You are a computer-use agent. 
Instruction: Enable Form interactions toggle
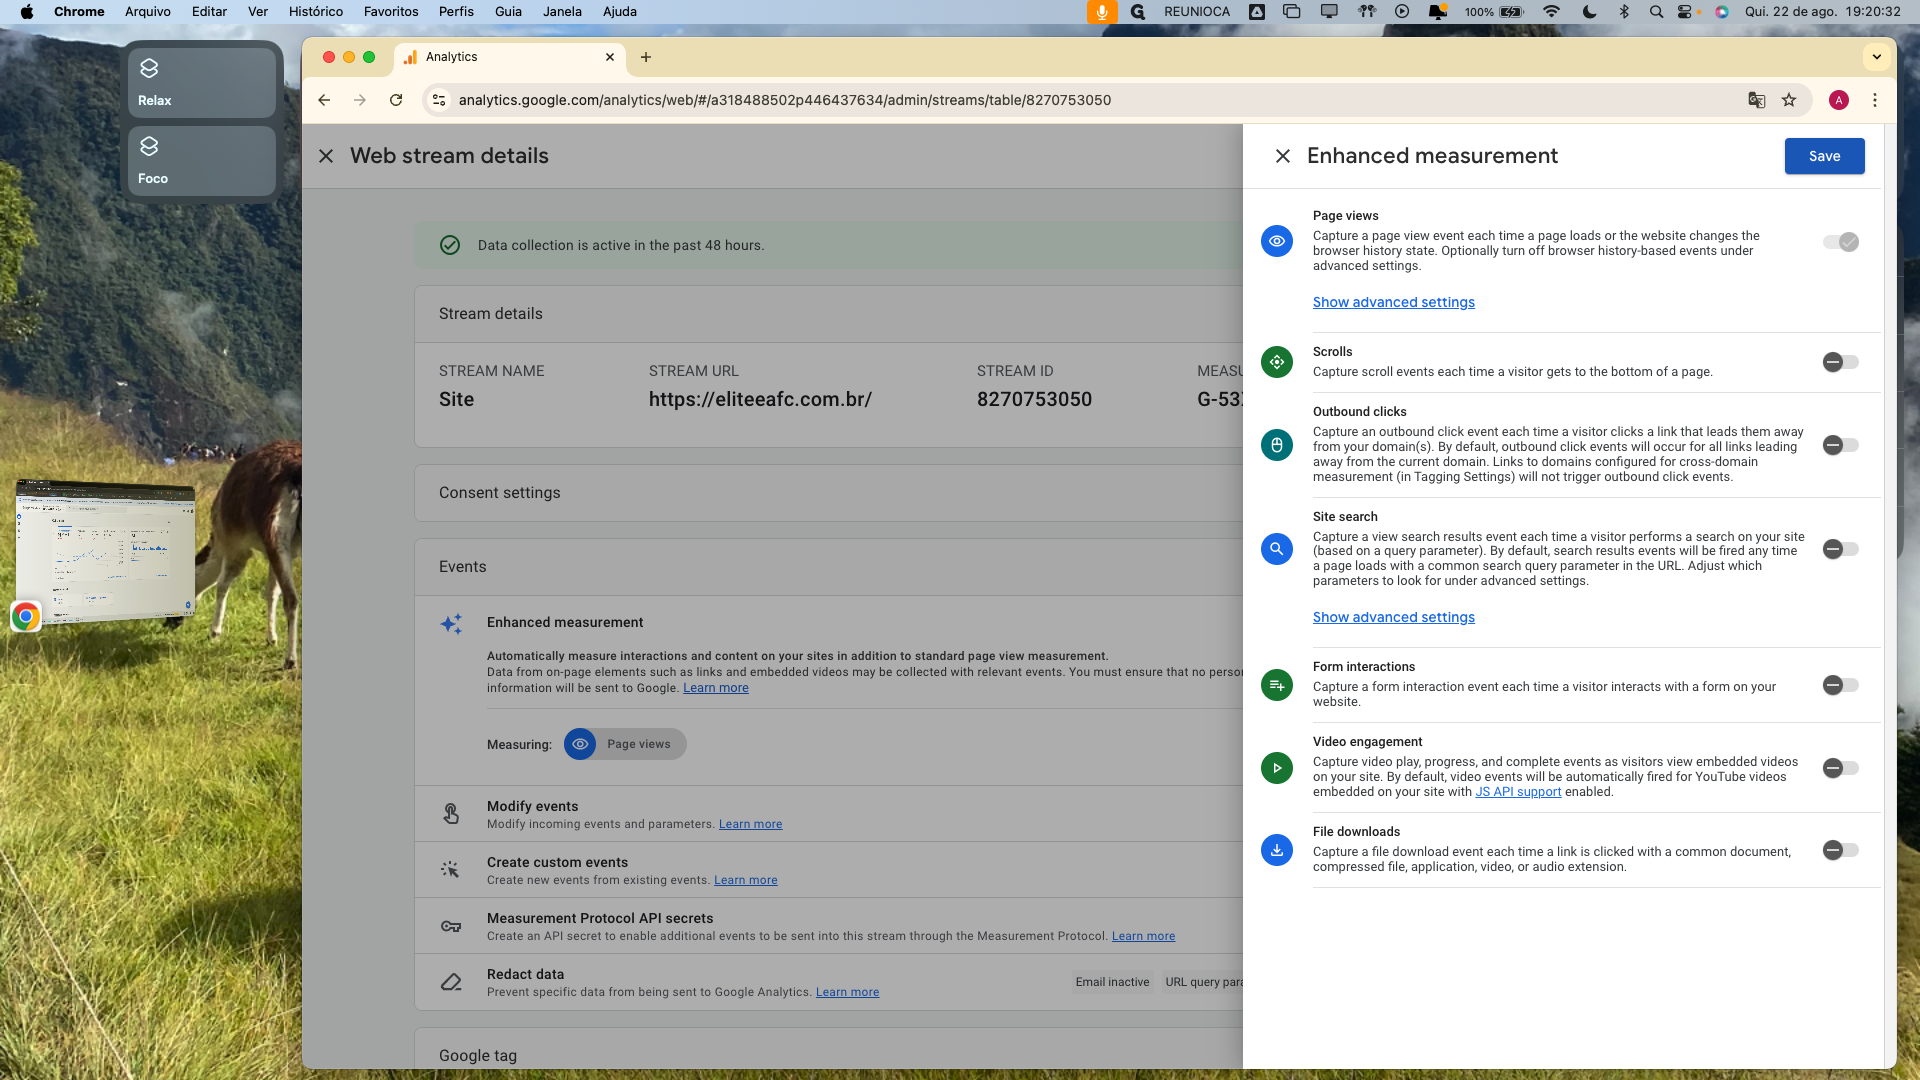point(1840,685)
